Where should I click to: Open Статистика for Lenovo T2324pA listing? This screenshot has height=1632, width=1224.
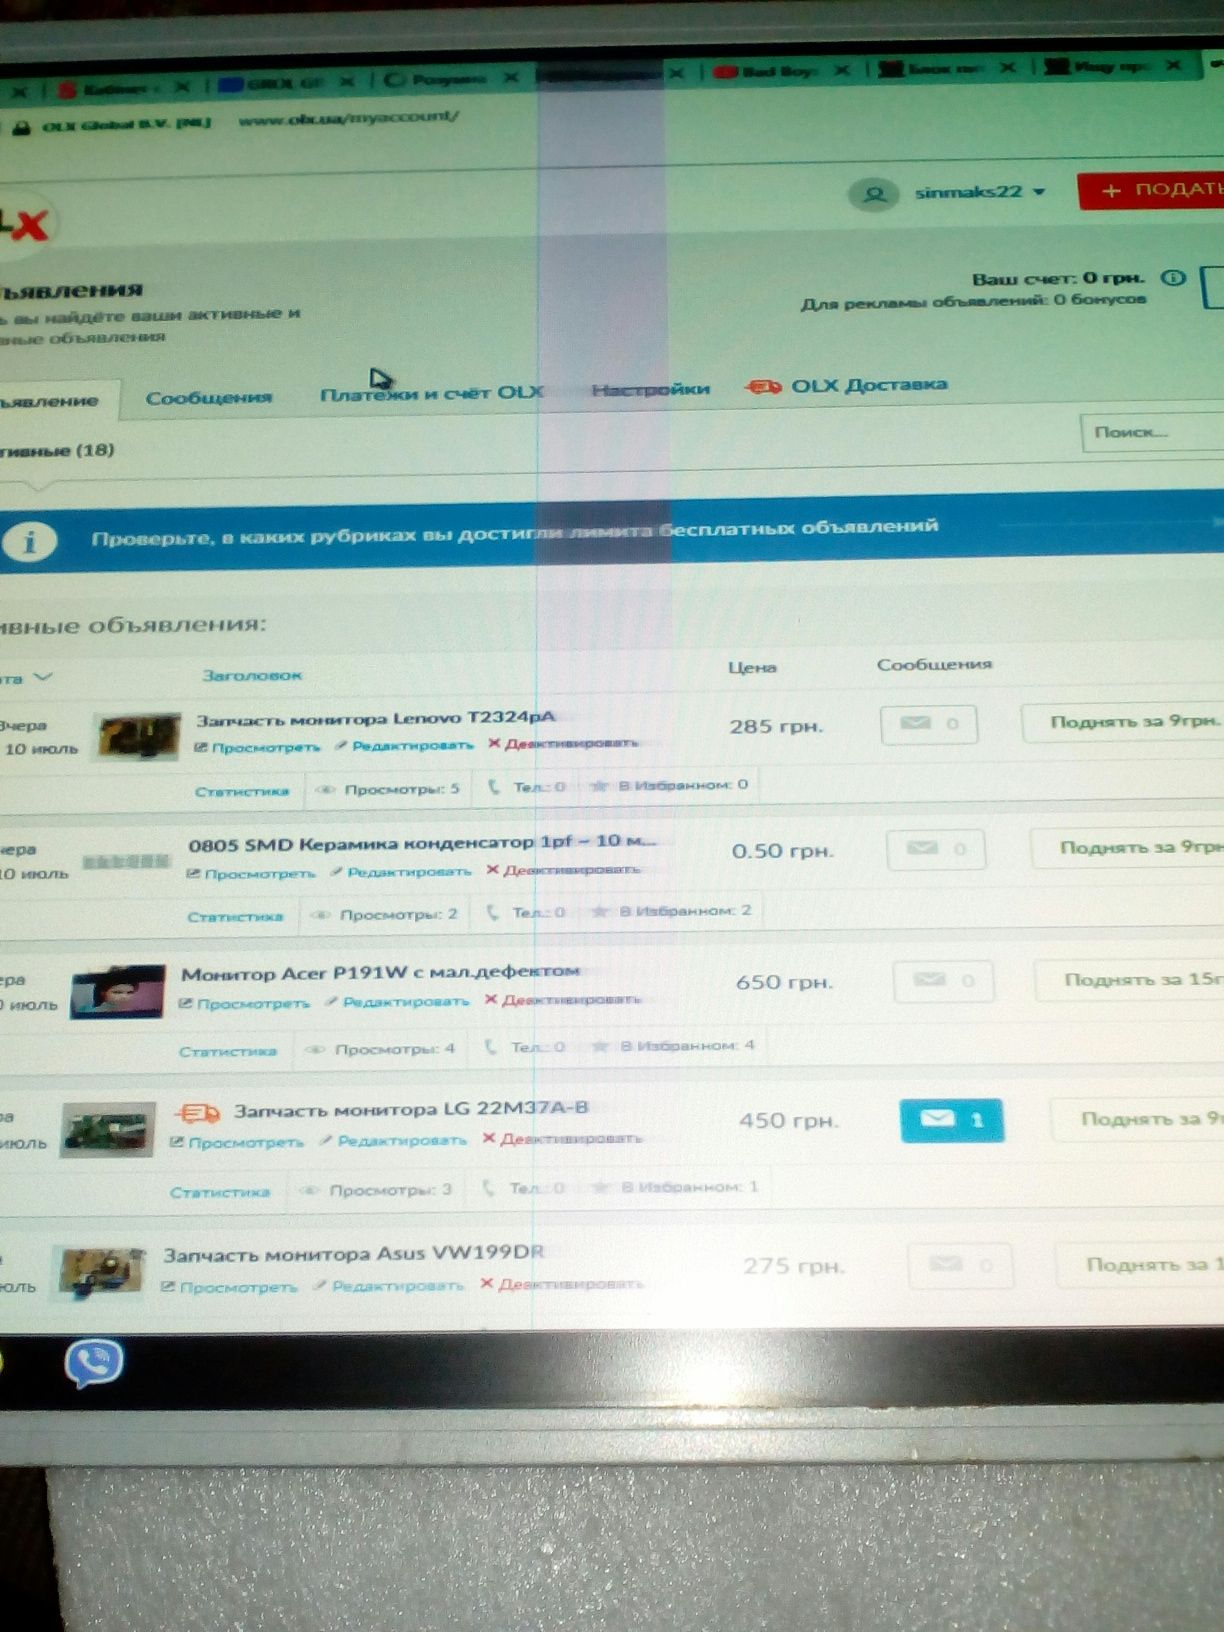tap(242, 791)
